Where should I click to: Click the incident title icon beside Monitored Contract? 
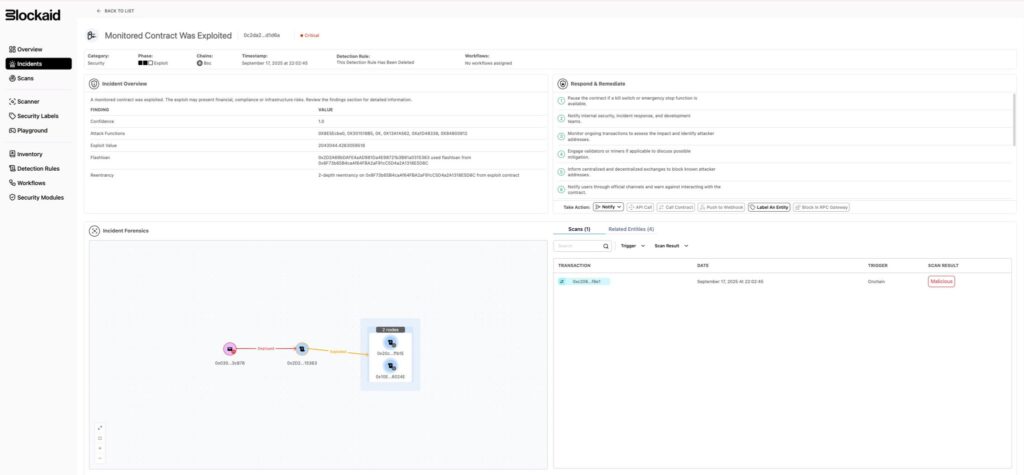[x=92, y=35]
